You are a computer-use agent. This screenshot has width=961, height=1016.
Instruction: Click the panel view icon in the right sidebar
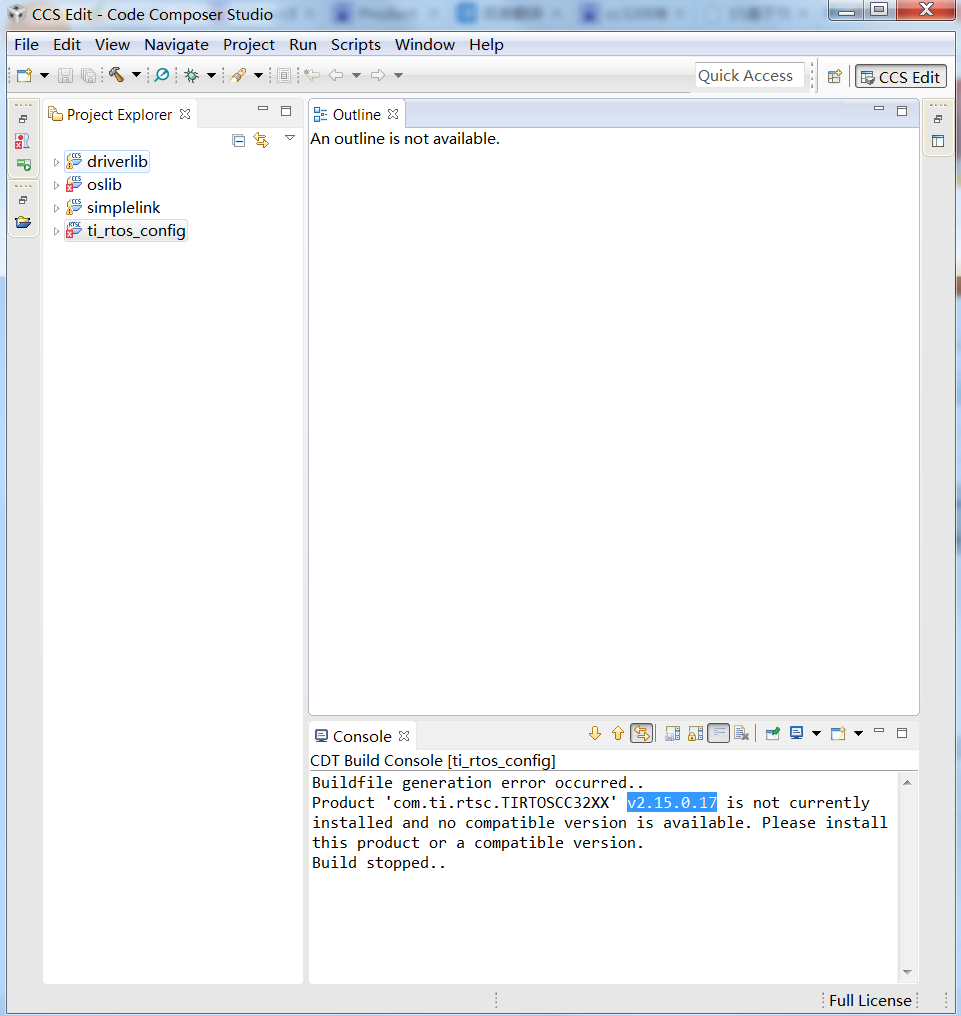point(938,141)
